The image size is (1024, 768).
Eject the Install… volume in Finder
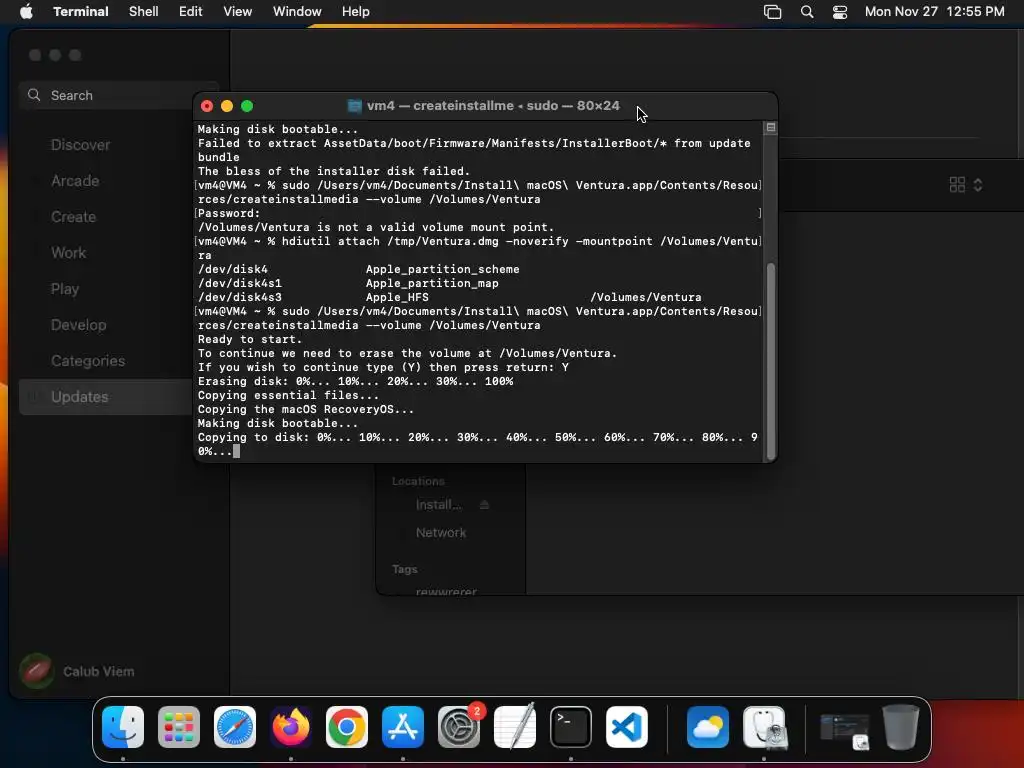point(484,505)
